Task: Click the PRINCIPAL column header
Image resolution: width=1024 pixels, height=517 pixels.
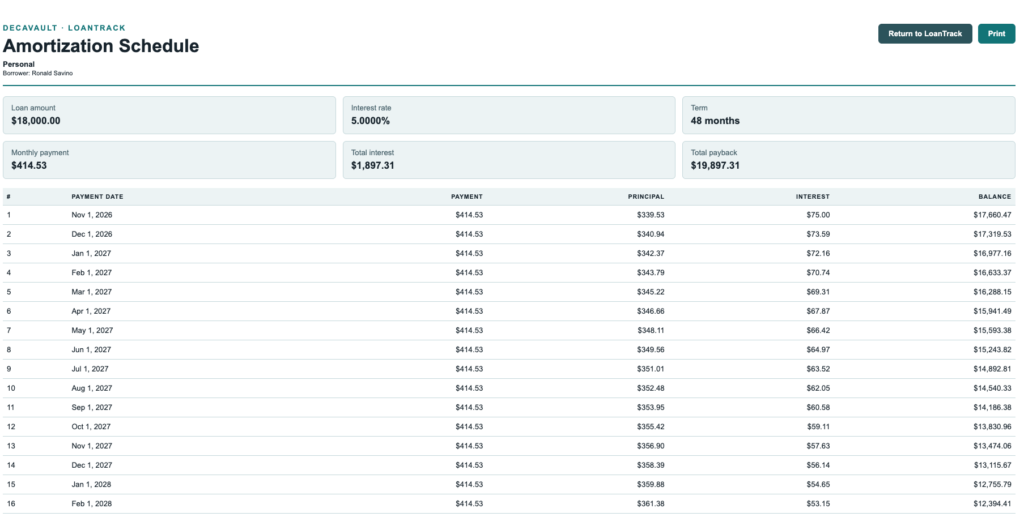Action: [646, 196]
